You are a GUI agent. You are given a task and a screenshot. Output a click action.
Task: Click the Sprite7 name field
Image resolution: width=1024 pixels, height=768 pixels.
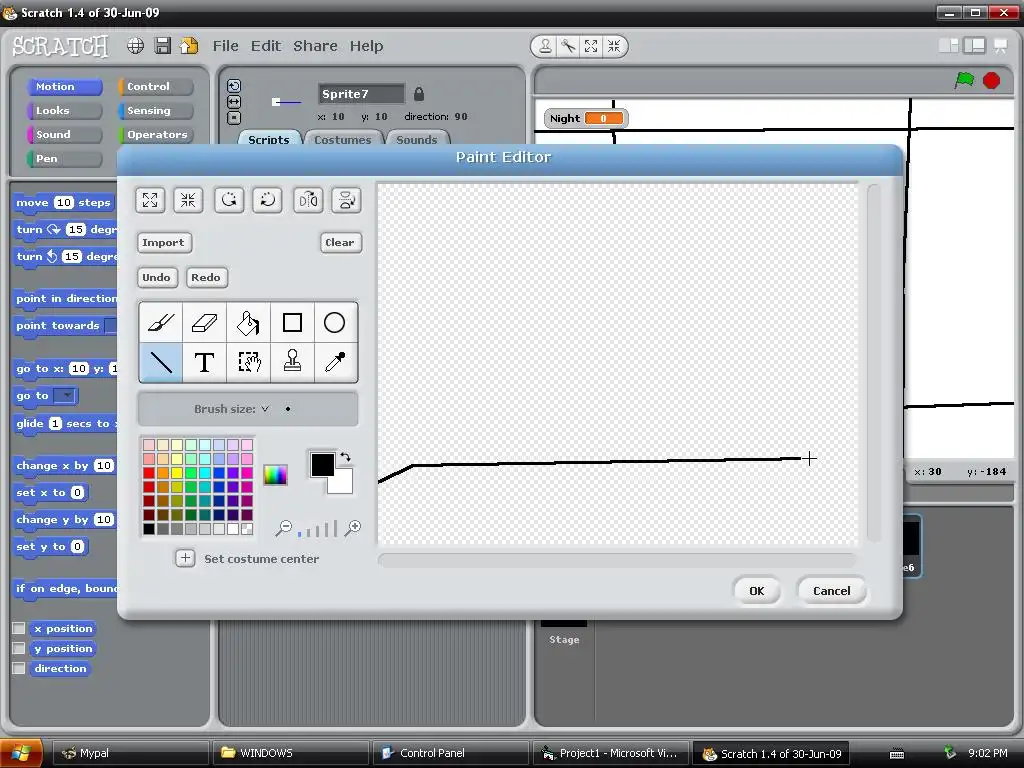click(x=361, y=94)
